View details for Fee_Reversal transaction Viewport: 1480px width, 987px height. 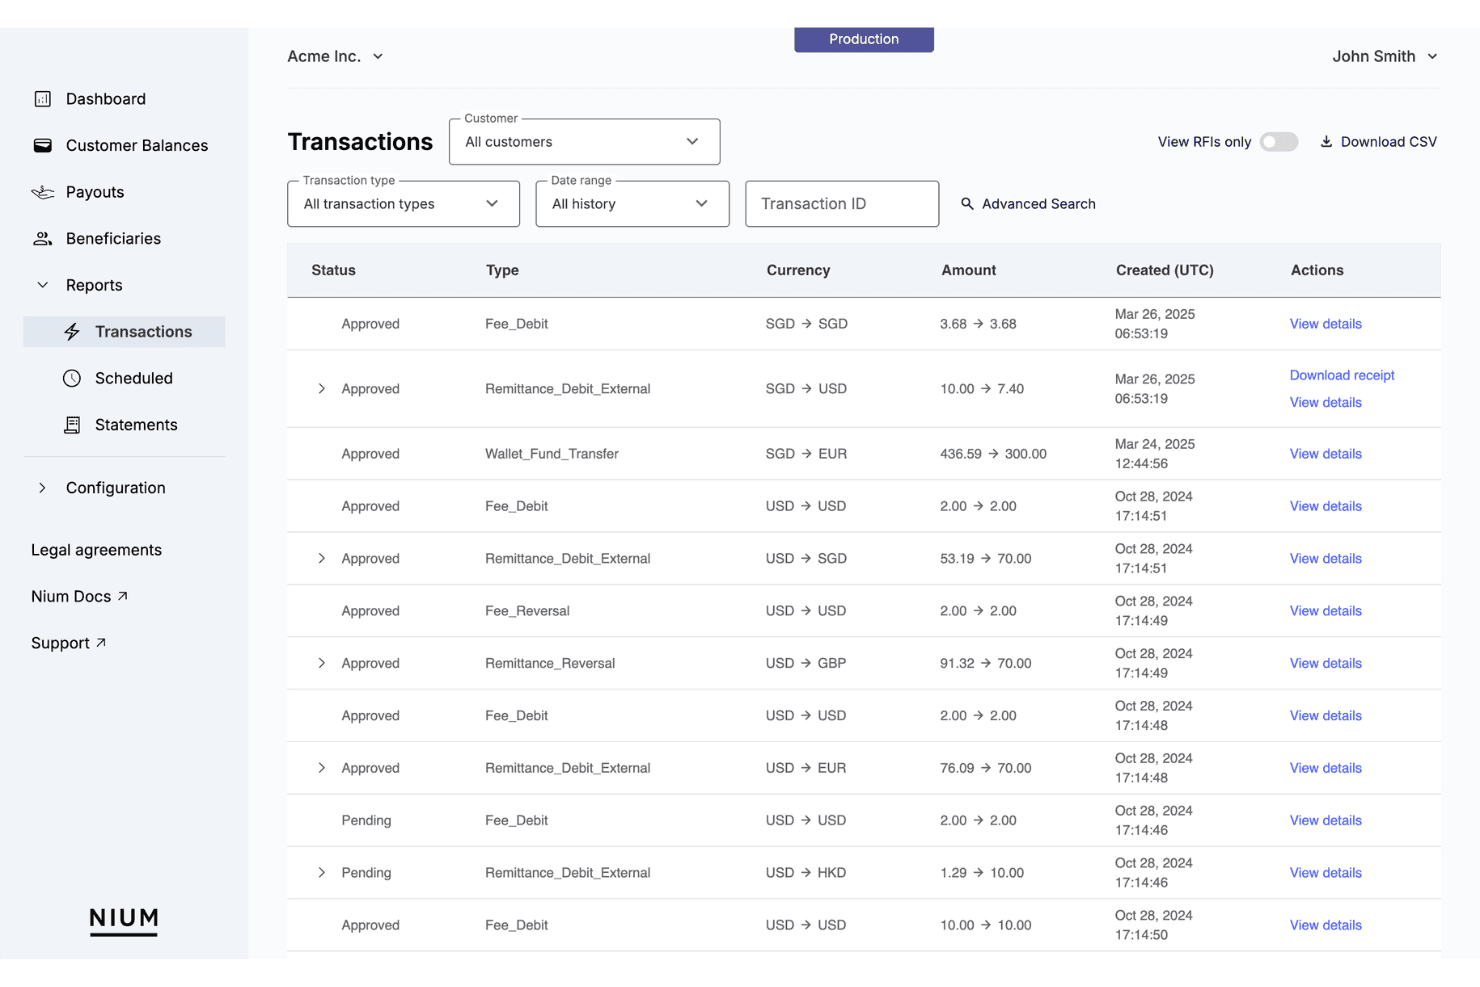pos(1325,611)
